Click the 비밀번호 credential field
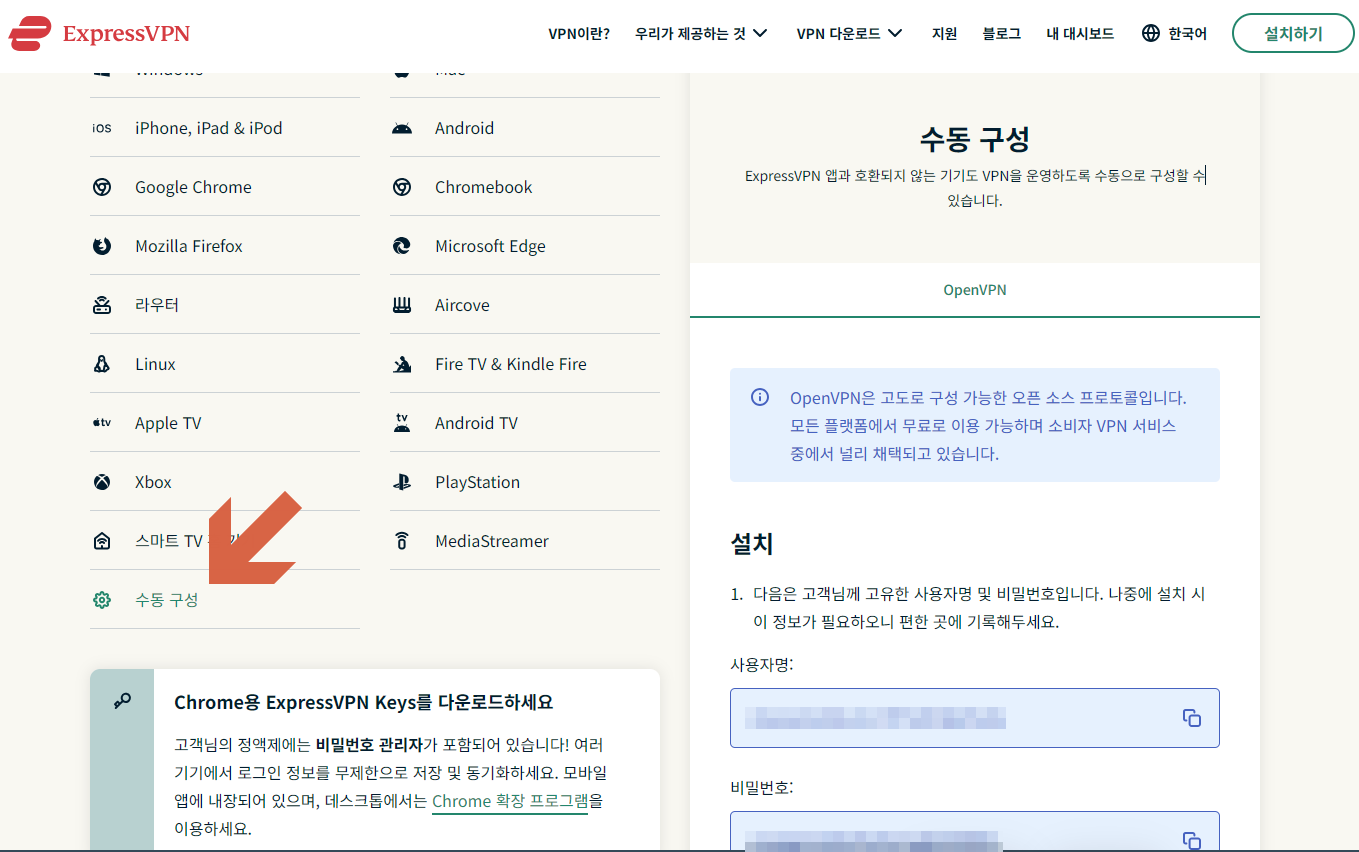 [x=975, y=832]
